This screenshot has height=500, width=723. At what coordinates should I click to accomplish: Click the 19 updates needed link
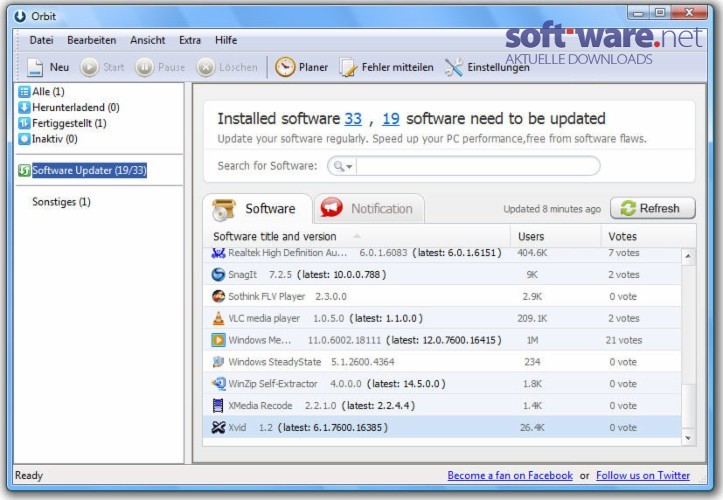[391, 119]
